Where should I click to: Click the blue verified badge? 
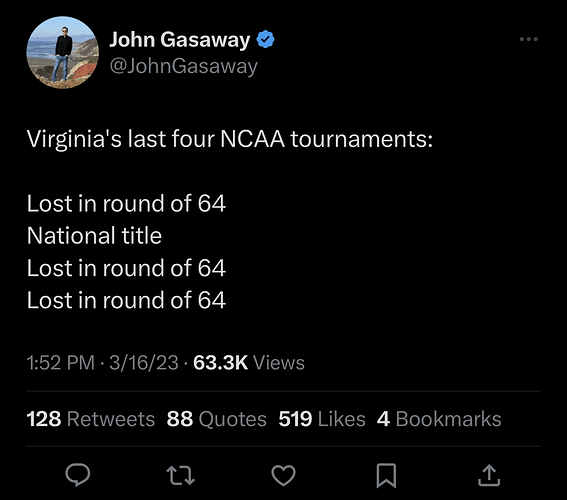click(265, 39)
